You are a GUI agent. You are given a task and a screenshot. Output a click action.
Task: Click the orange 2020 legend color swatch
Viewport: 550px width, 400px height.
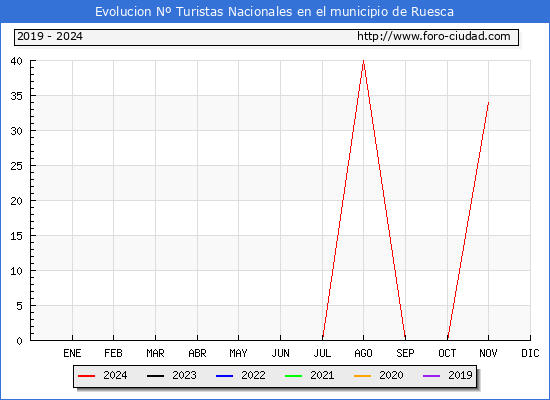click(x=362, y=376)
